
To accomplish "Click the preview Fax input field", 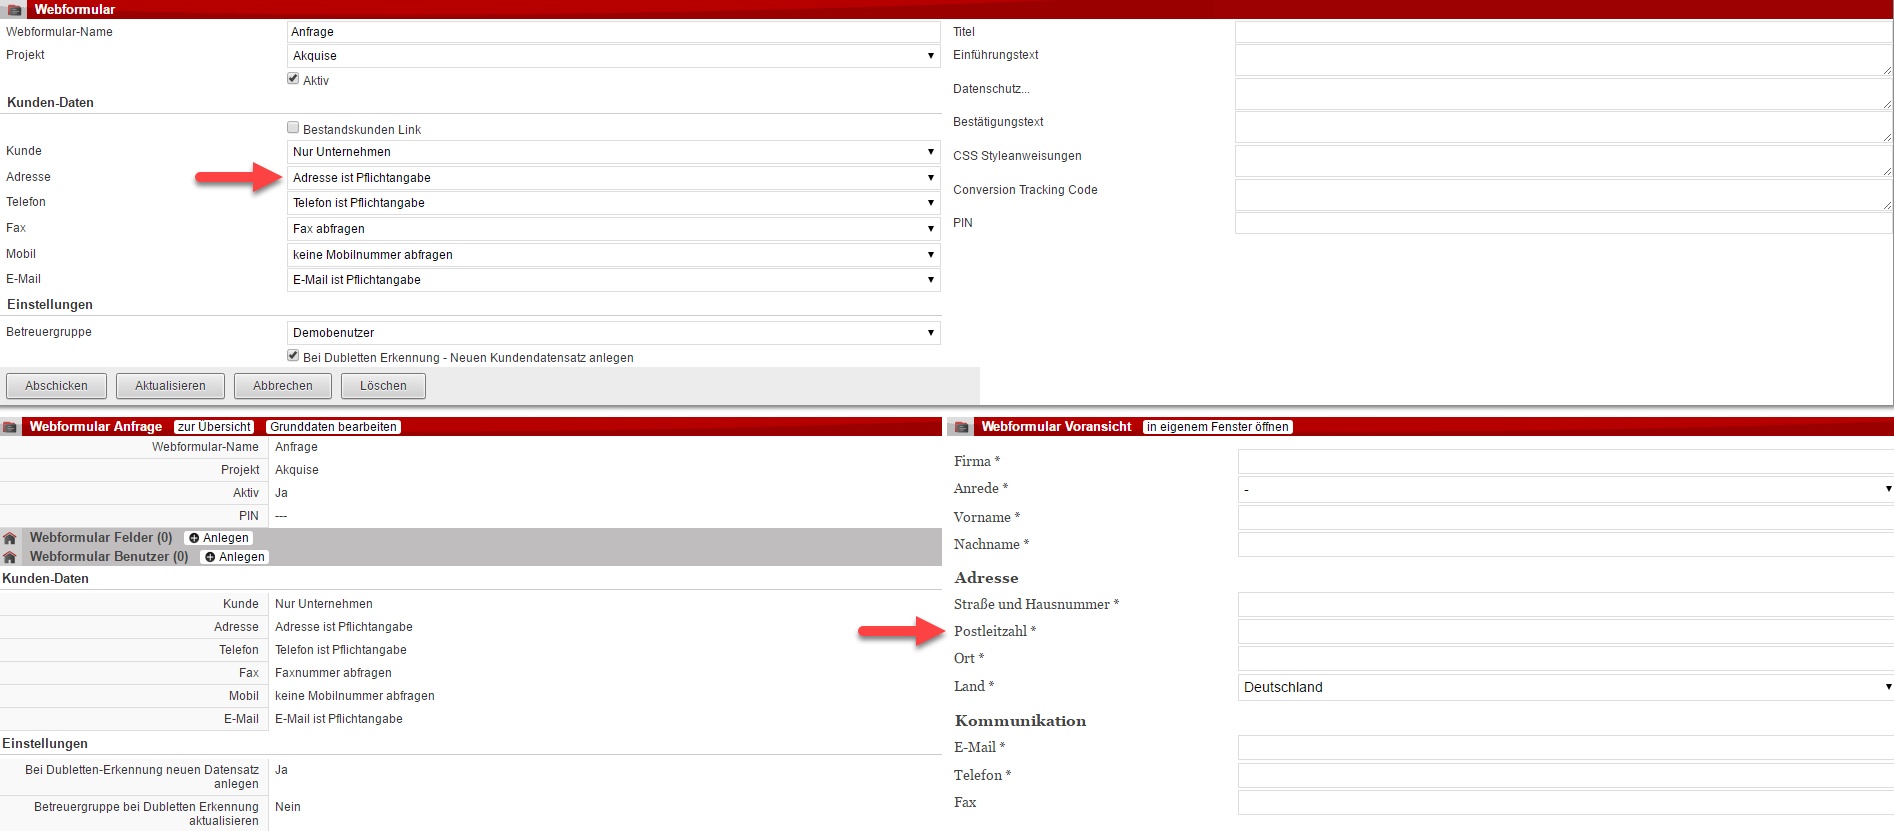I will point(1565,802).
